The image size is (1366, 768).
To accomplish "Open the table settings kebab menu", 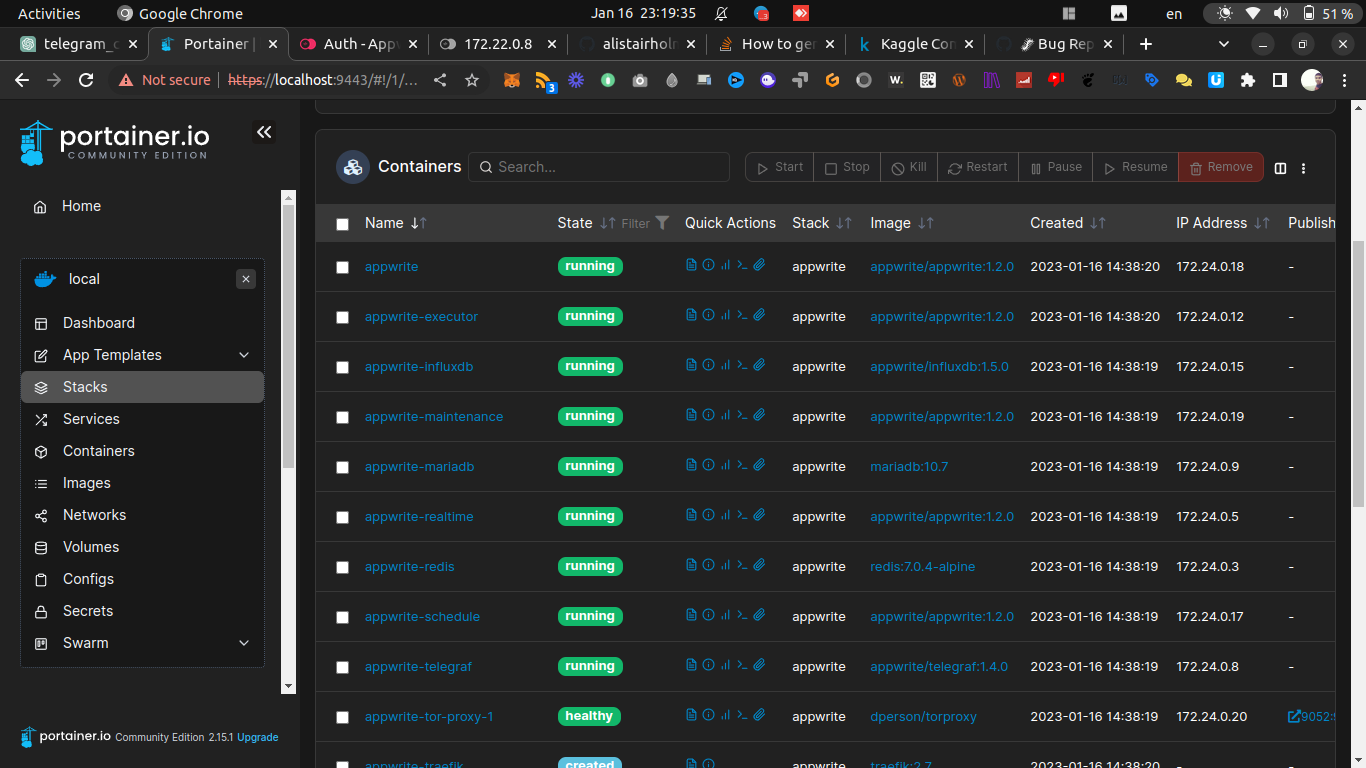I will tap(1303, 168).
